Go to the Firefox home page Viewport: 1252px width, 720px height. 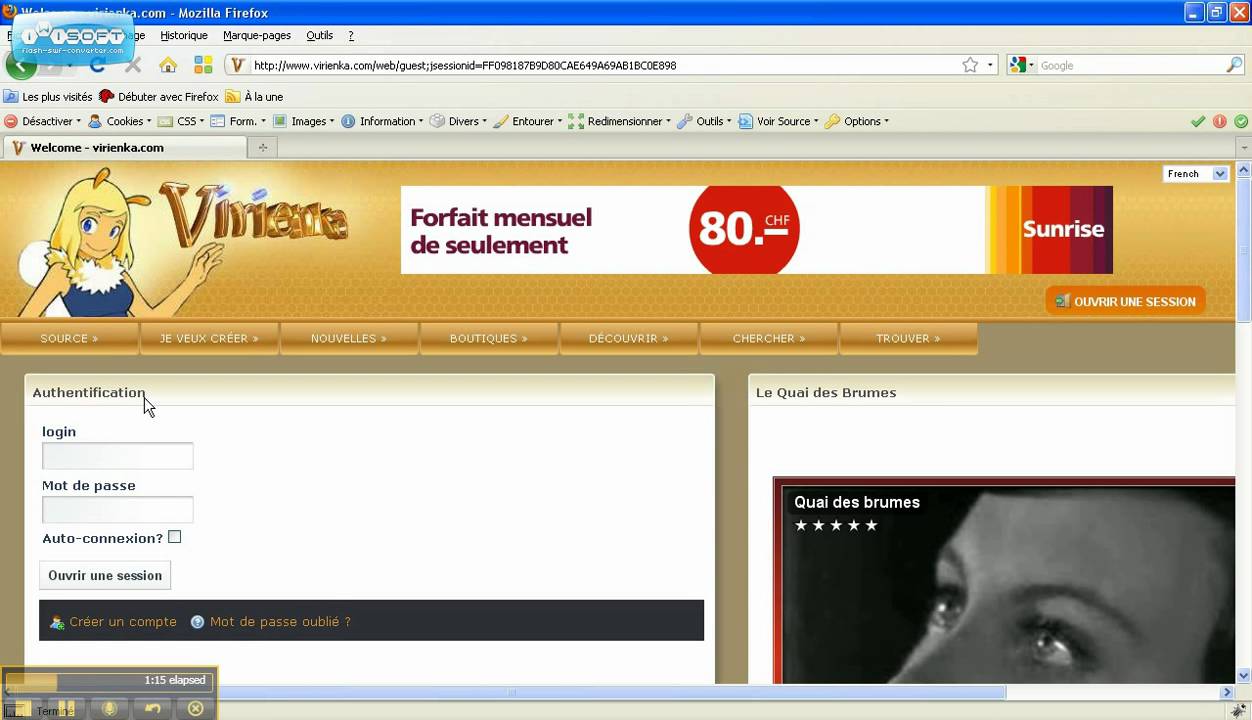point(168,65)
